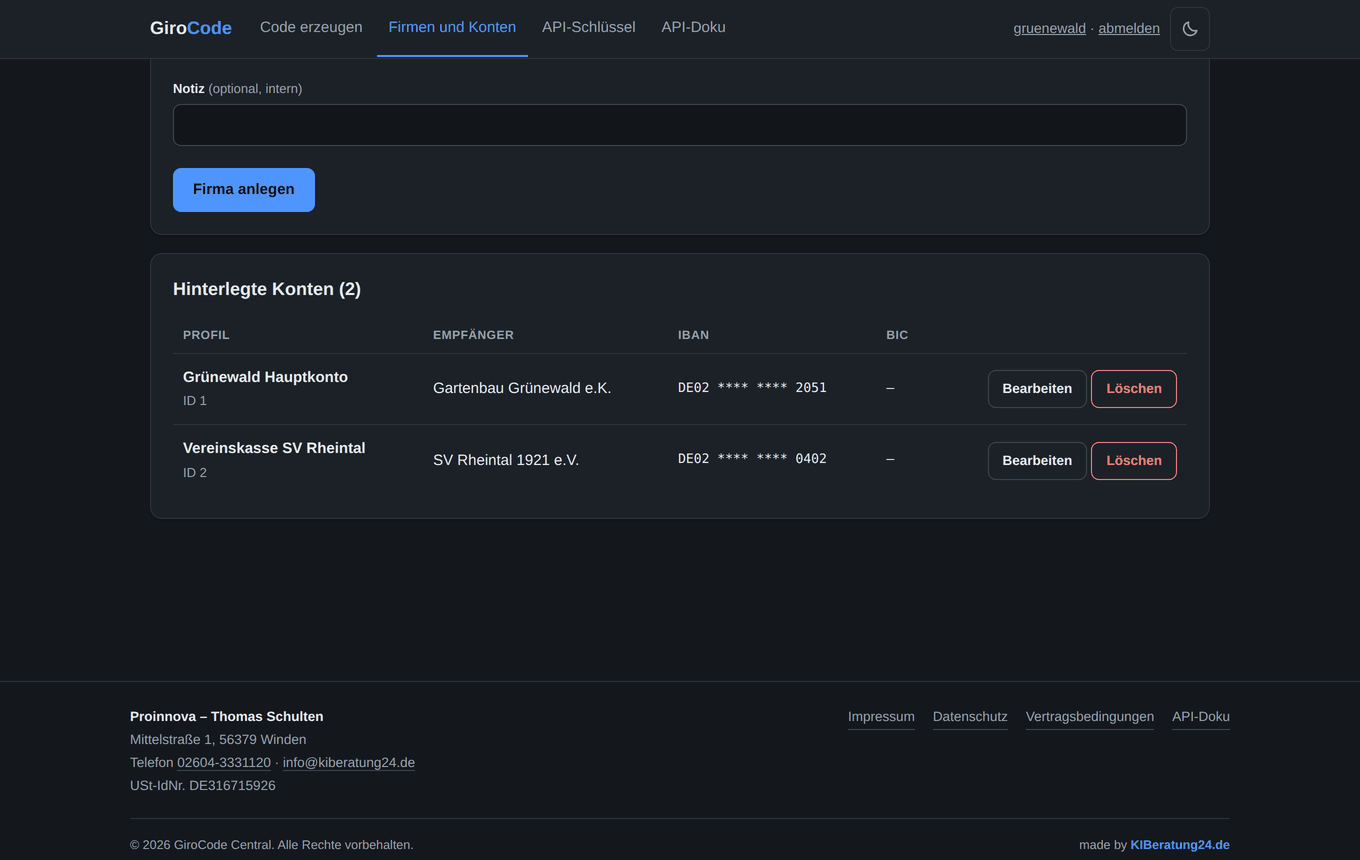Open API-Doku in top navigation
1360x860 pixels.
coord(693,27)
